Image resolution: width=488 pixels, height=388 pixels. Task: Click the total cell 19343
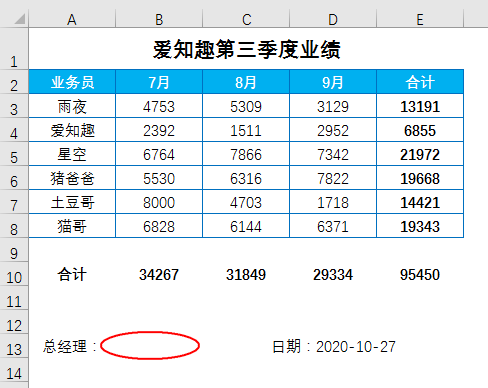click(420, 226)
